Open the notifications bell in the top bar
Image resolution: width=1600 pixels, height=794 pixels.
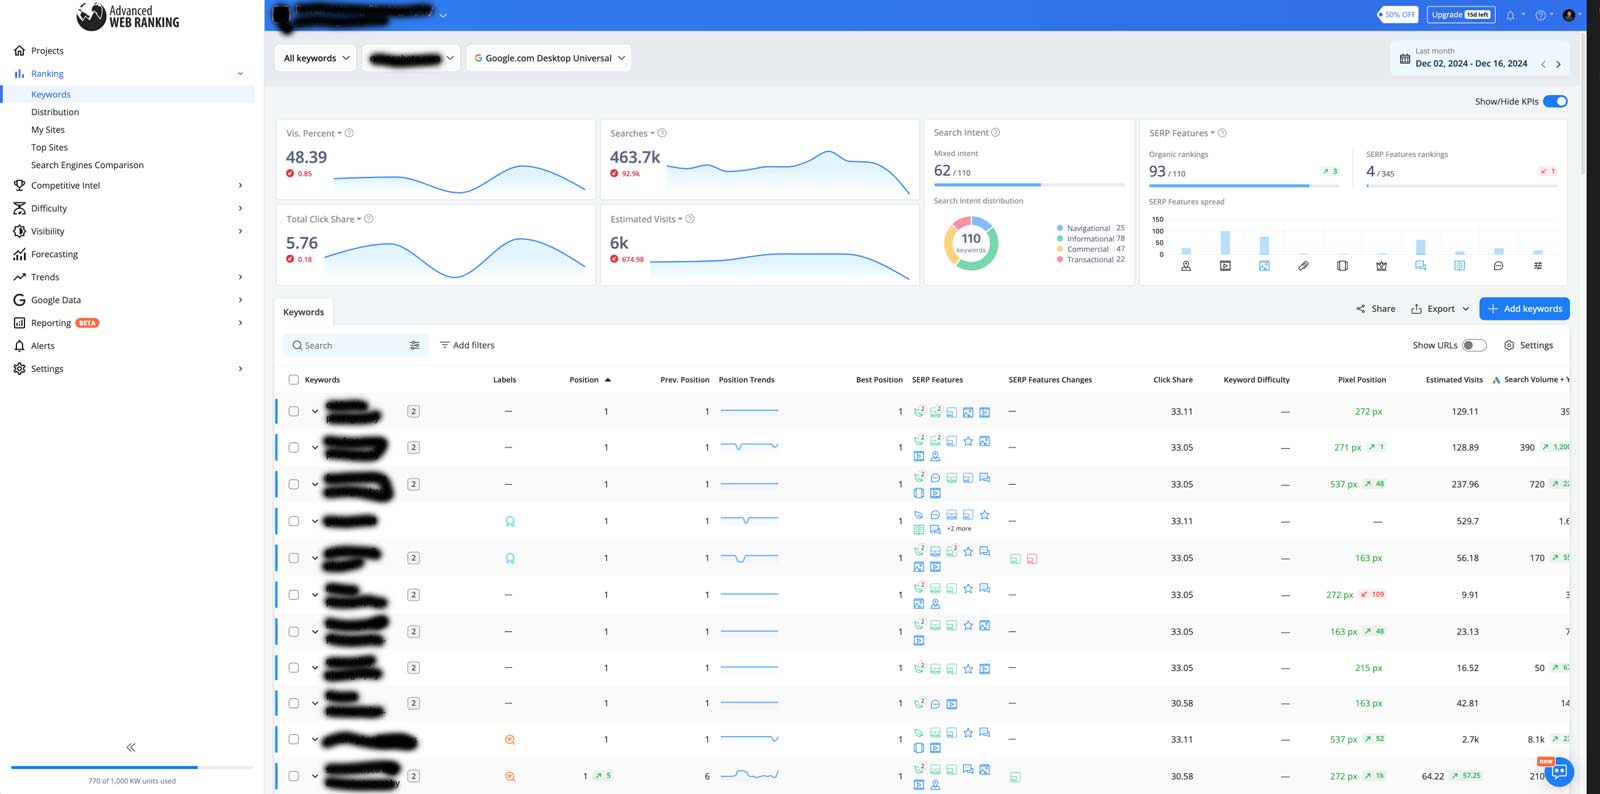tap(1510, 15)
